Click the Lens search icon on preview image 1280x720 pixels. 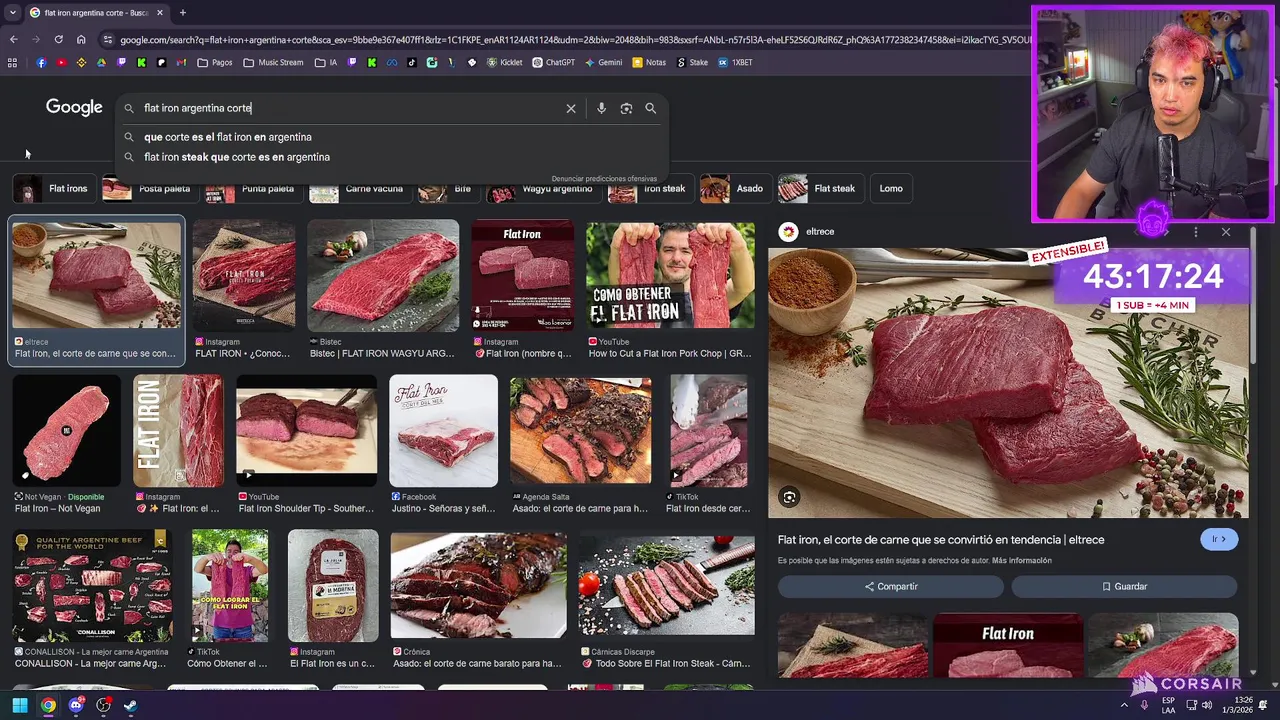click(790, 497)
